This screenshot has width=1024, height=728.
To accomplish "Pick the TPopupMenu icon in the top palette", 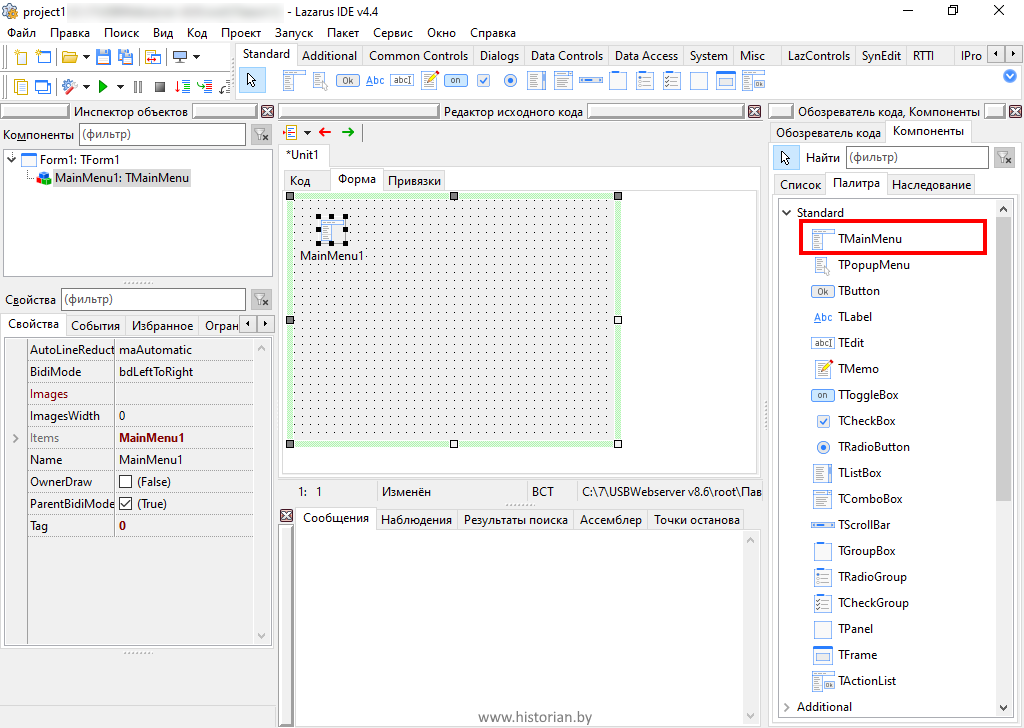I will pos(321,81).
